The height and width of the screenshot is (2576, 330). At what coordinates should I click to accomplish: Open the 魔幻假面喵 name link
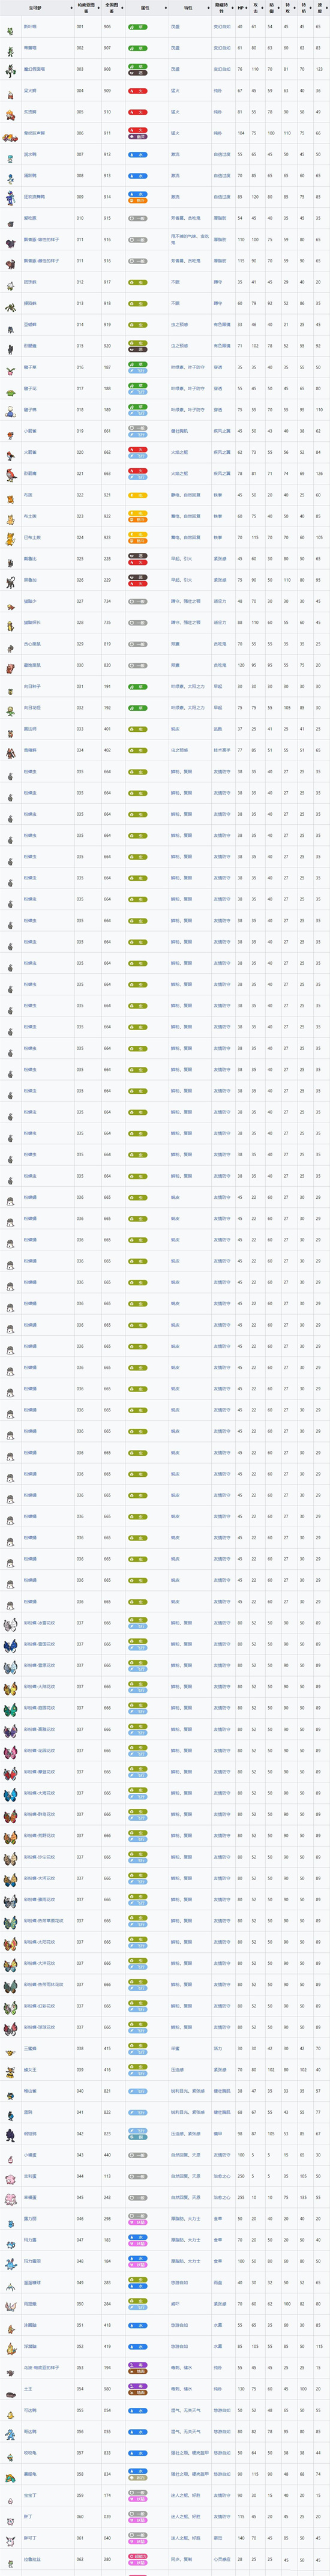(35, 70)
